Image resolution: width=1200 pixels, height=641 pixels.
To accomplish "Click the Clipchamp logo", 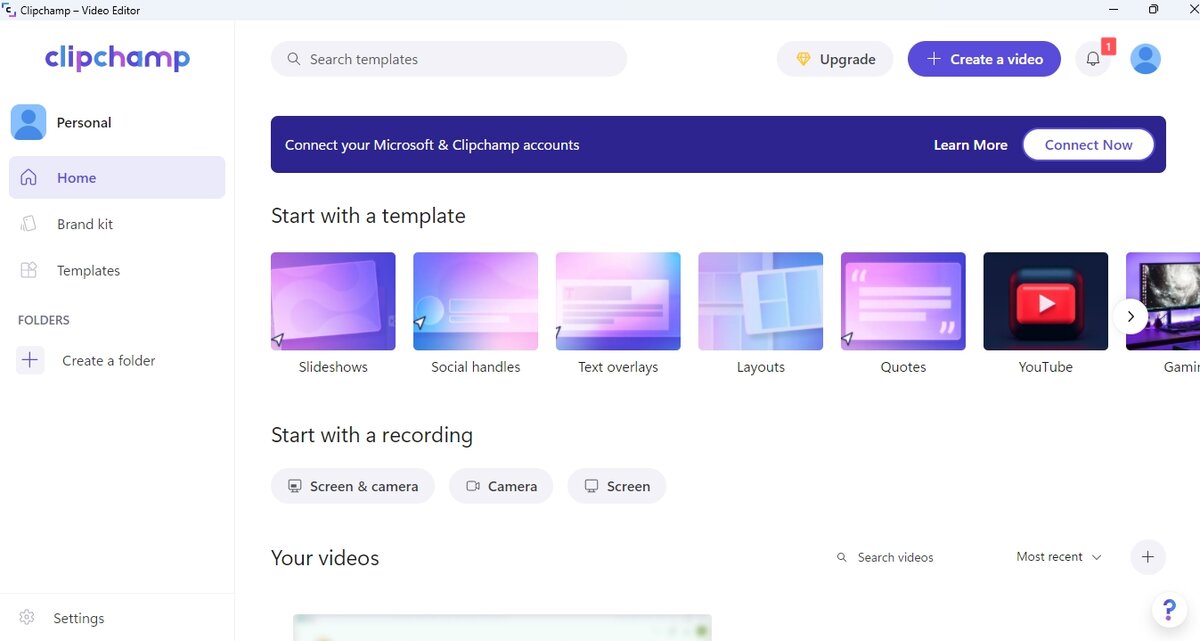I will pyautogui.click(x=117, y=58).
